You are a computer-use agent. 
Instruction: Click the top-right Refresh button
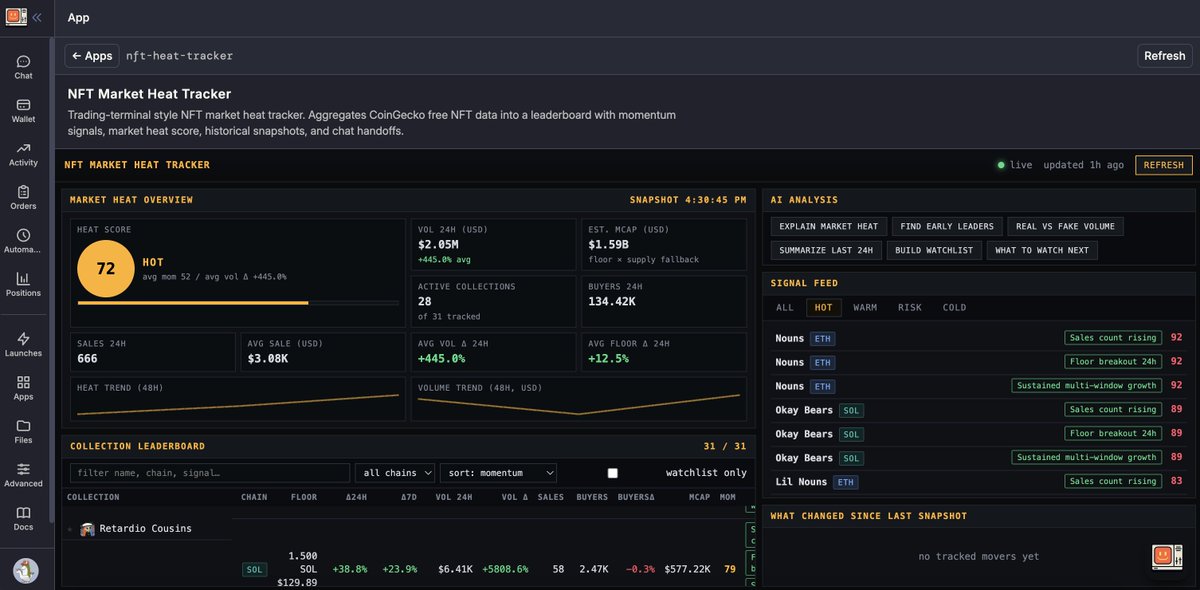click(x=1165, y=56)
